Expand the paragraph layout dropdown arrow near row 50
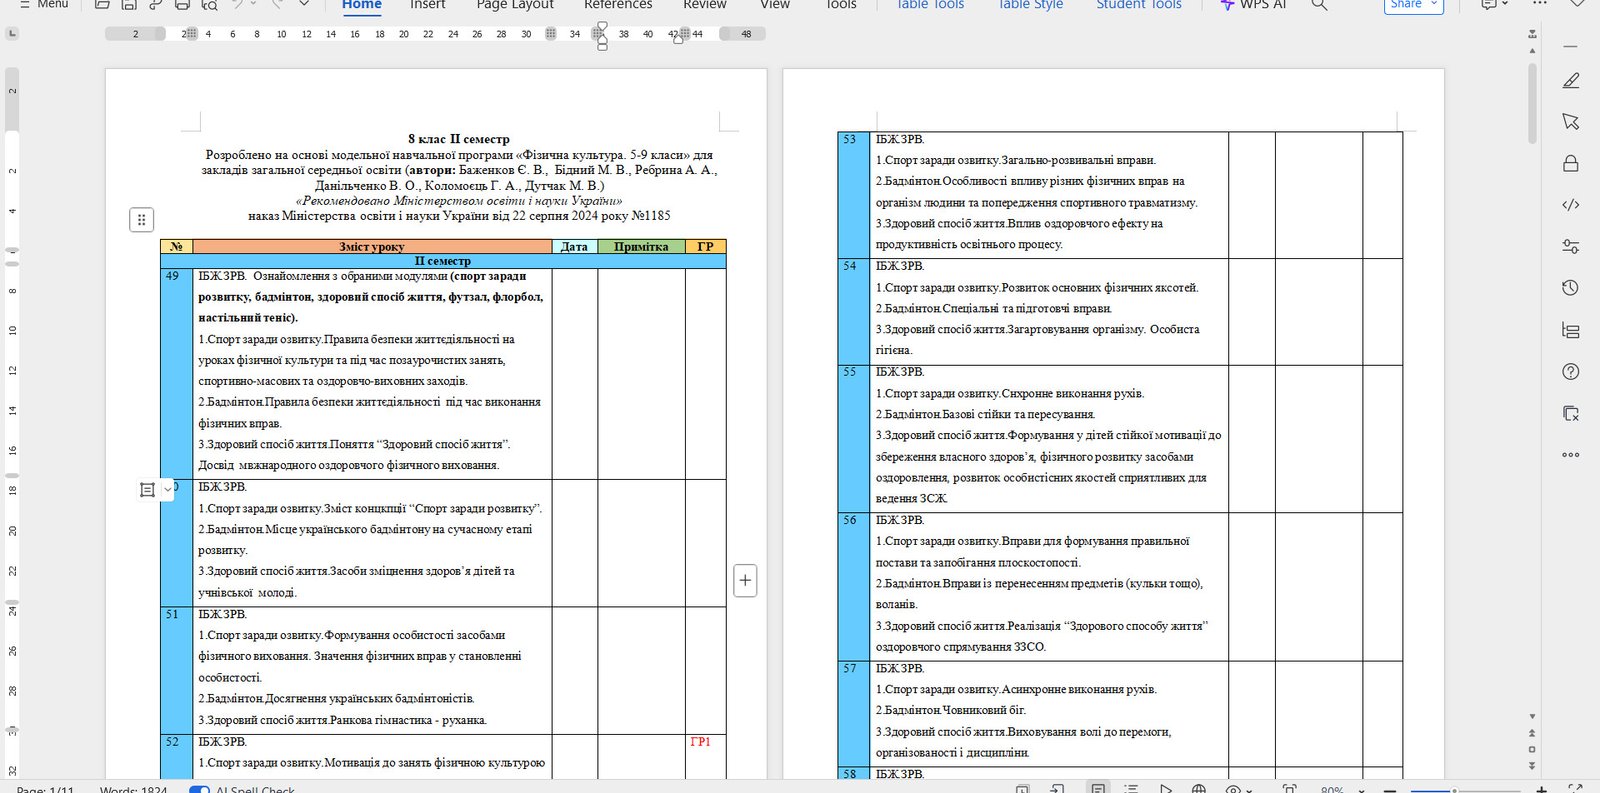The width and height of the screenshot is (1600, 793). [x=168, y=490]
